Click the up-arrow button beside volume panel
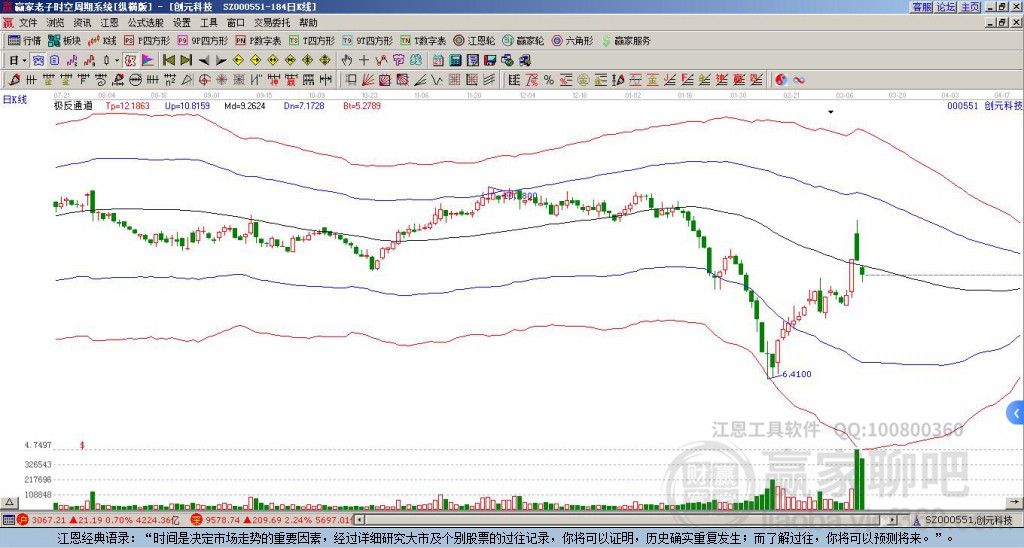Viewport: 1024px width, 548px height. [x=9, y=502]
